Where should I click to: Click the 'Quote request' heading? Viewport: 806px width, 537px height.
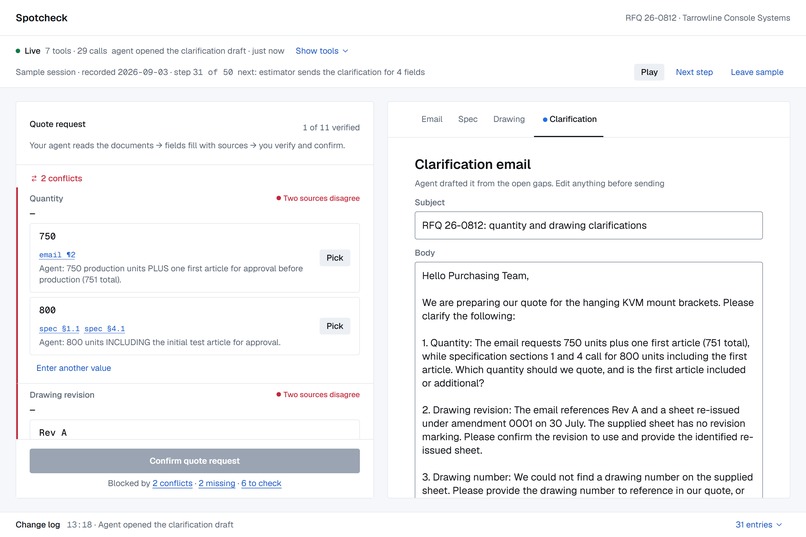pos(58,124)
